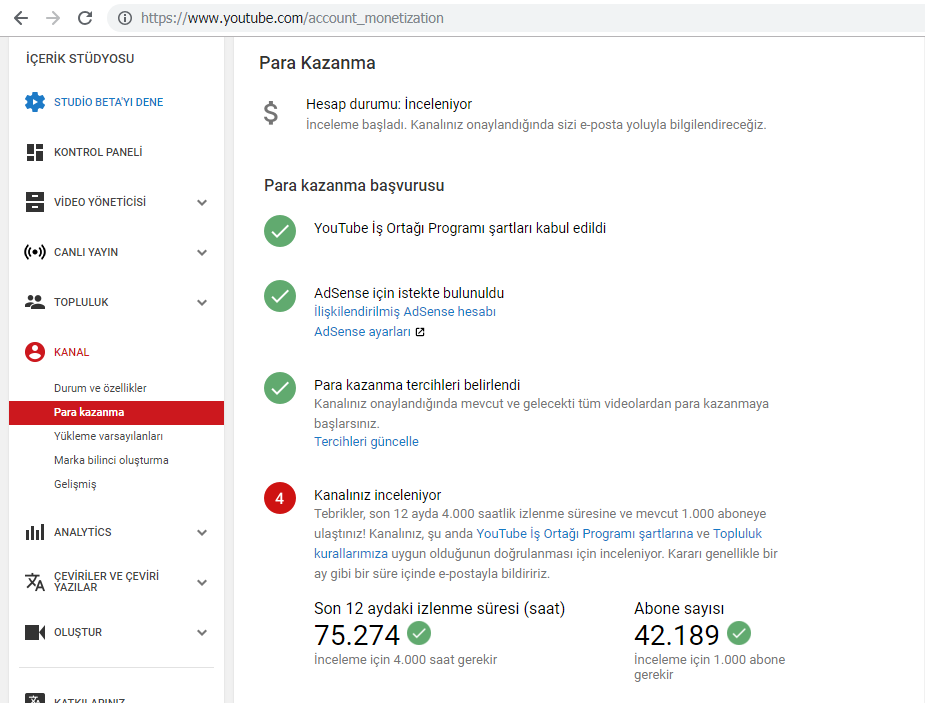Open OLUŞTUR menu item
Image resolution: width=925 pixels, height=703 pixels.
(x=78, y=632)
